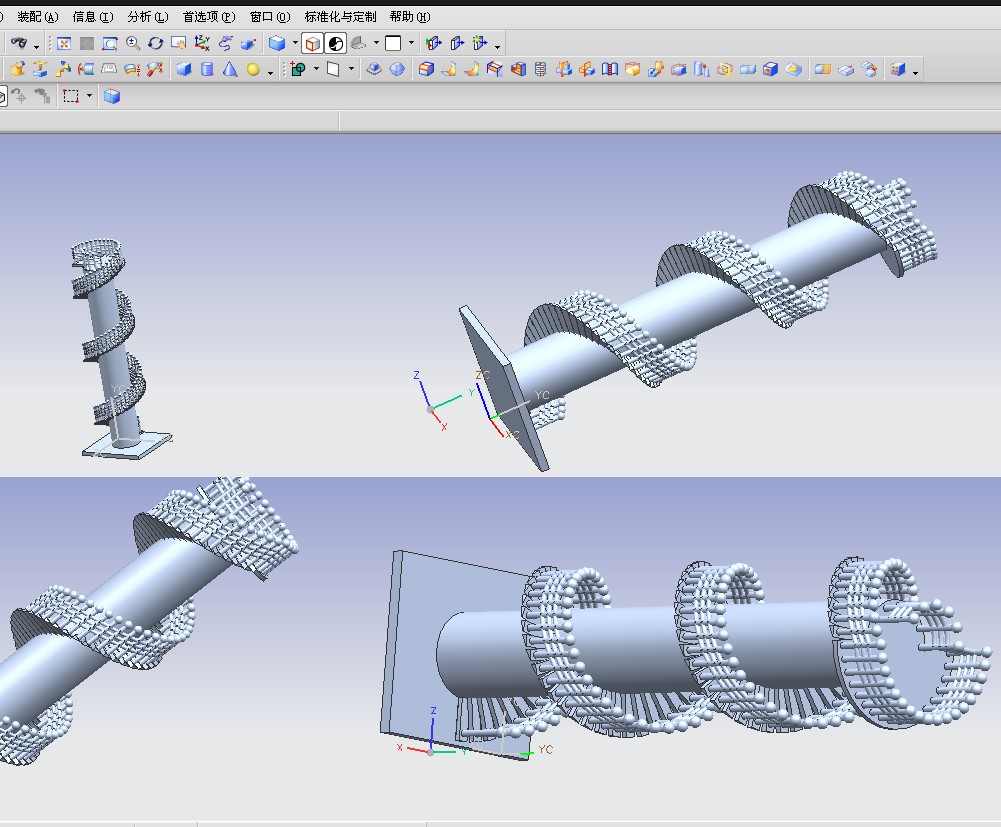
Task: Click the orange-edged shell box icon
Action: [x=426, y=69]
